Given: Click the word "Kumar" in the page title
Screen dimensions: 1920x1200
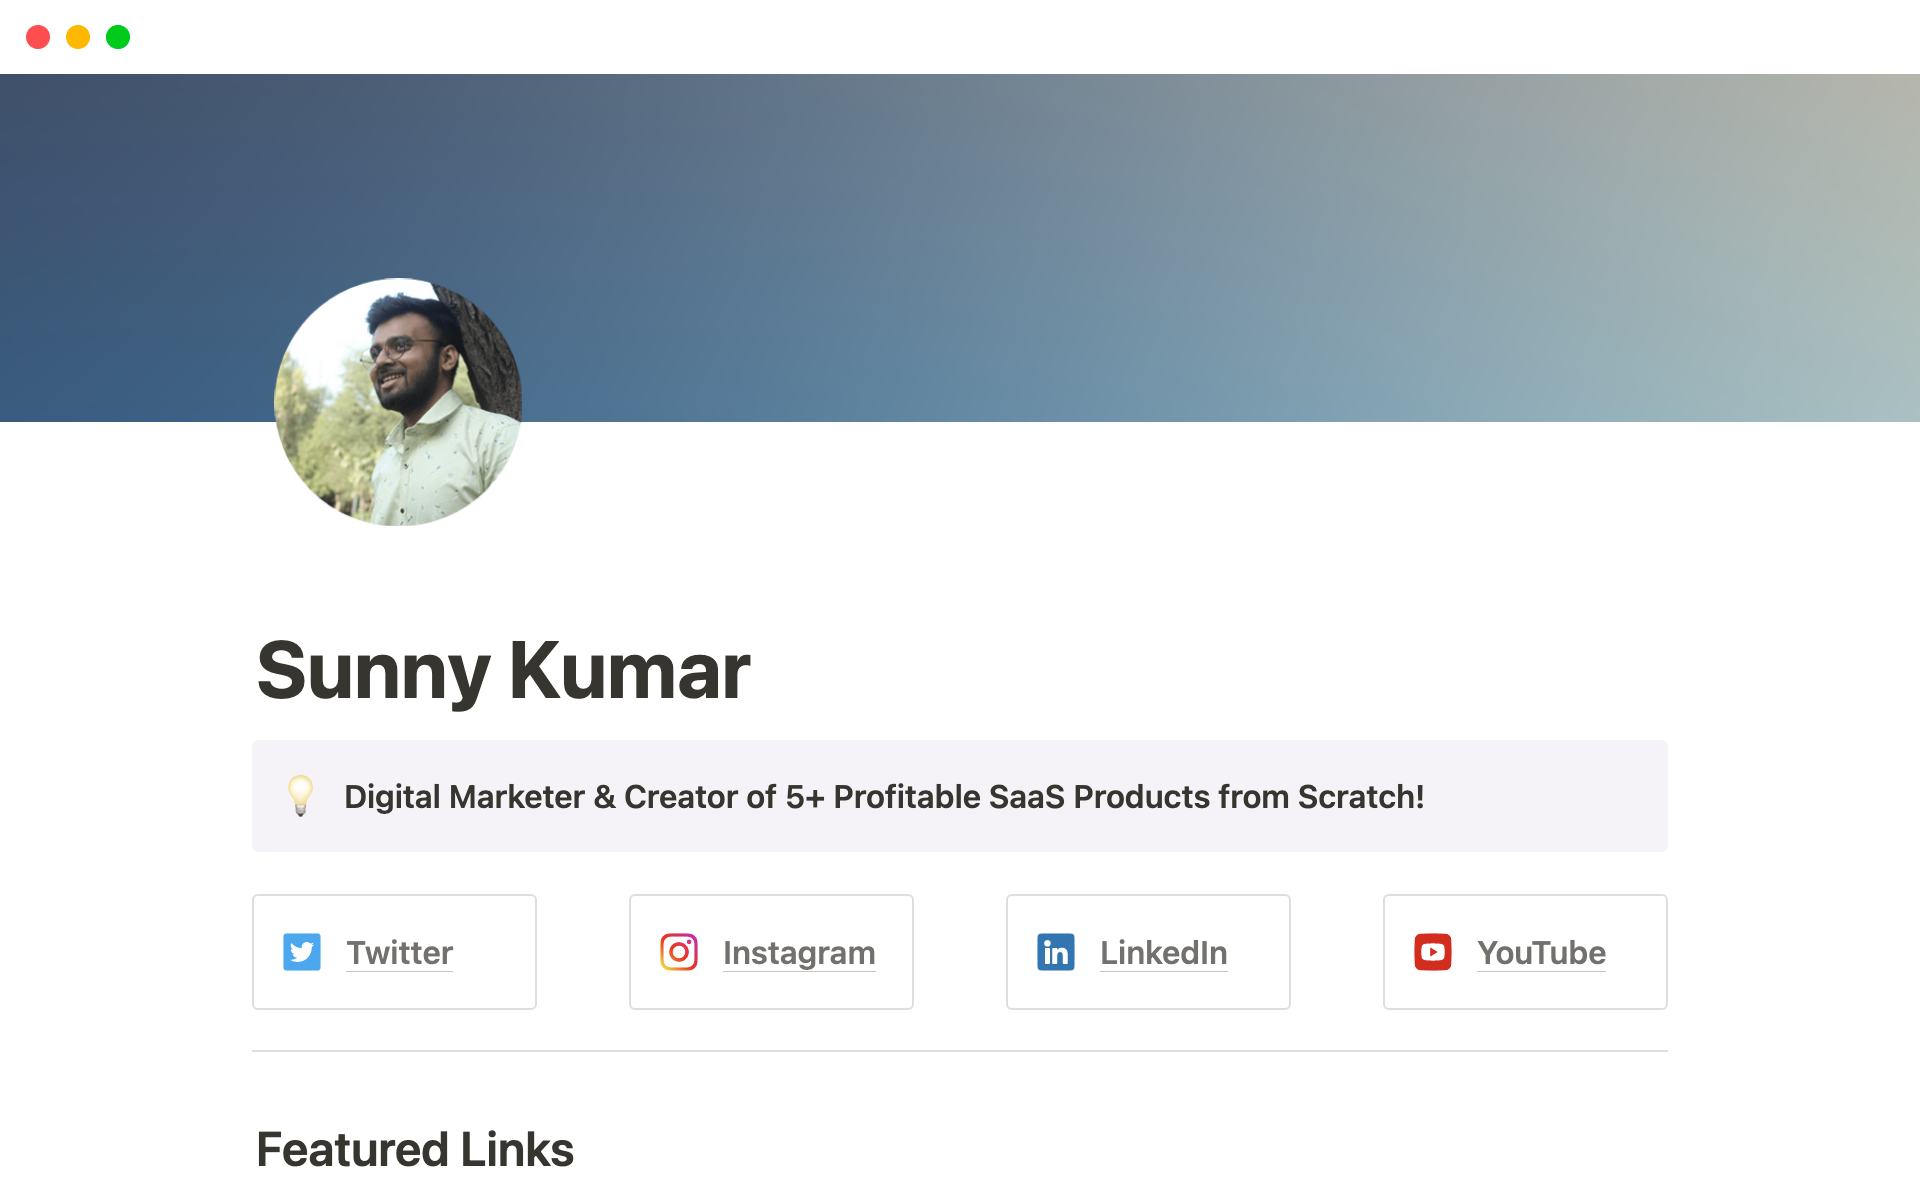Looking at the screenshot, I should [x=629, y=671].
